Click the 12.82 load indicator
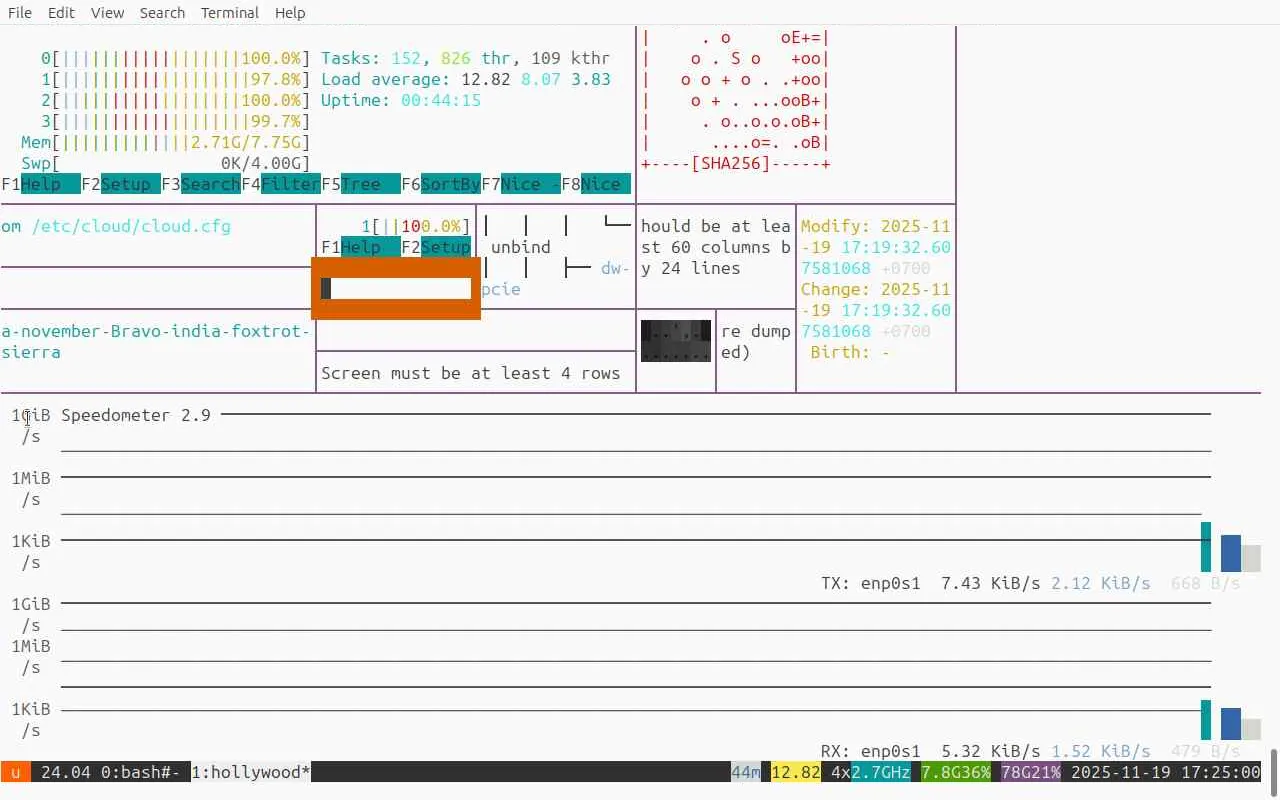Image resolution: width=1280 pixels, height=800 pixels. [796, 772]
